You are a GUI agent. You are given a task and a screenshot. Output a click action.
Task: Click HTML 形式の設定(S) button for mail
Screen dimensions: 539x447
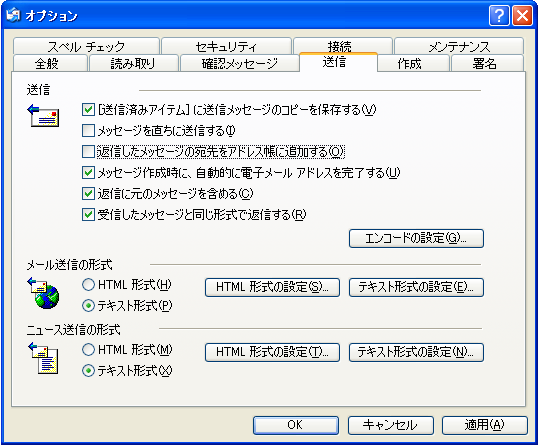coord(272,287)
